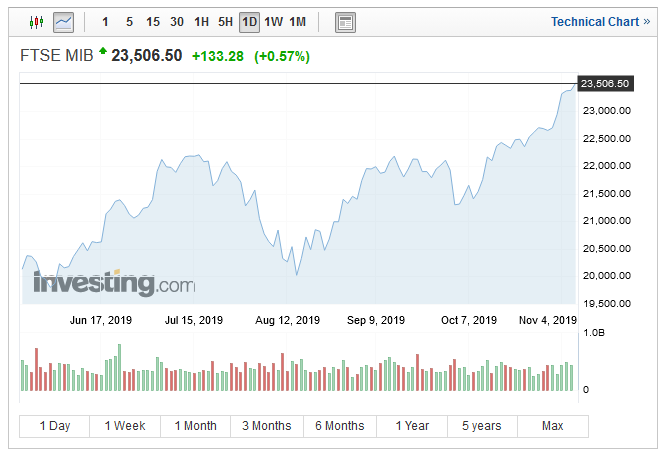This screenshot has height=456, width=667.
Task: Choose the 1H interval
Action: (201, 22)
